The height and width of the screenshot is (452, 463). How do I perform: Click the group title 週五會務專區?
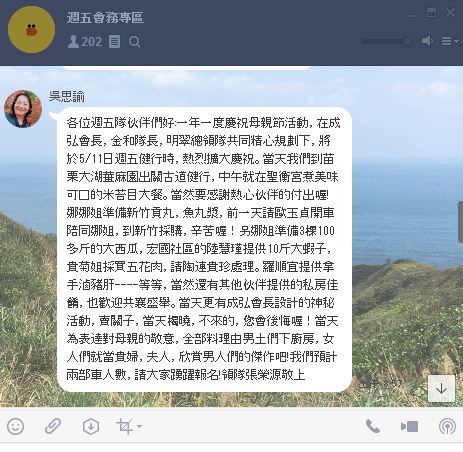point(105,17)
